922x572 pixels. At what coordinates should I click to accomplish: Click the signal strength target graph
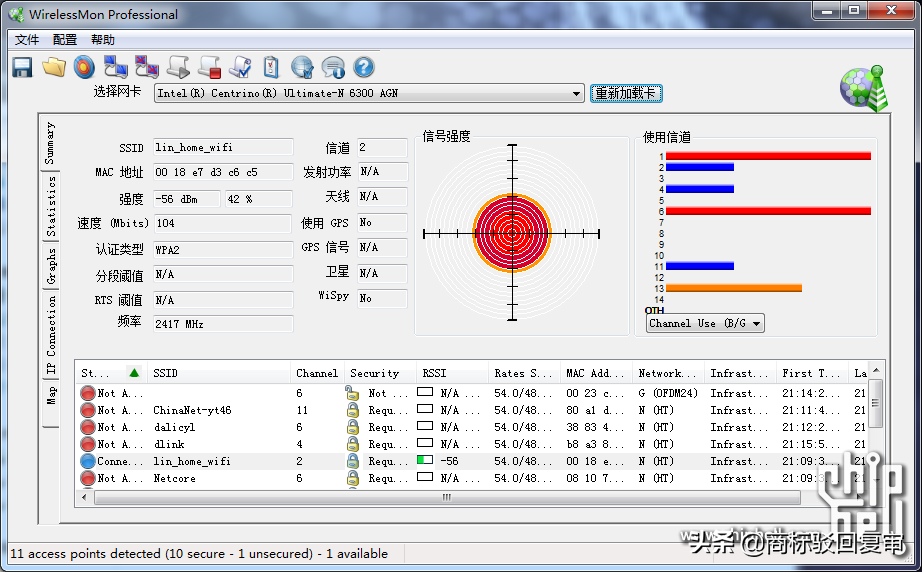(512, 233)
